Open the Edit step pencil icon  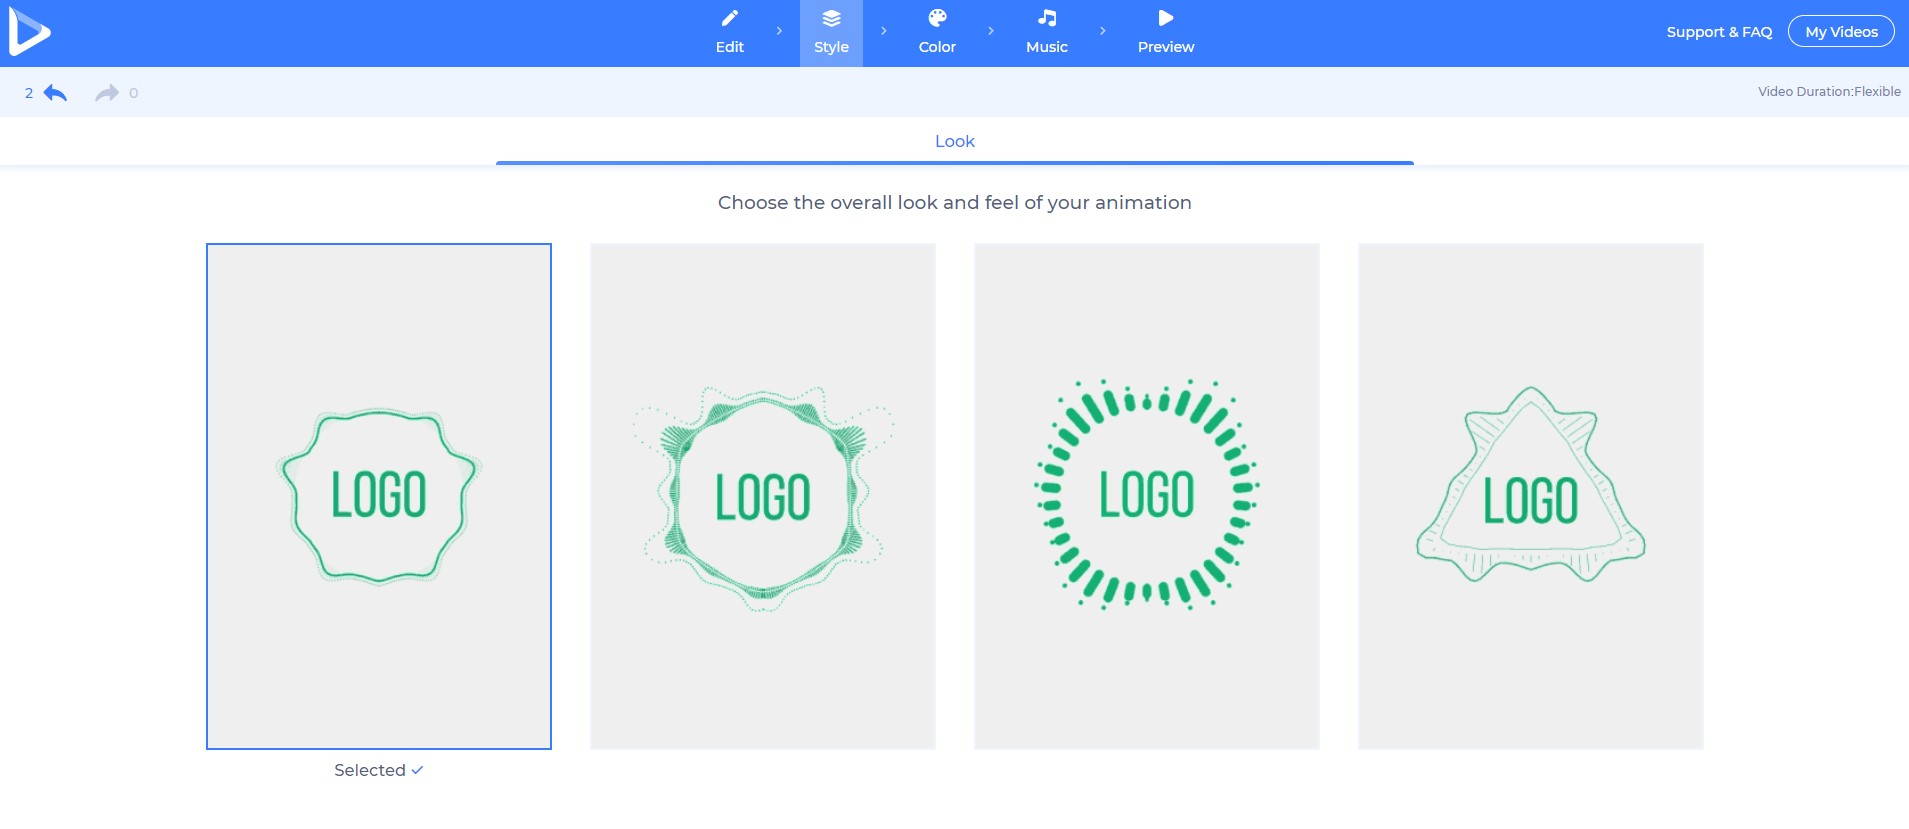pos(730,19)
